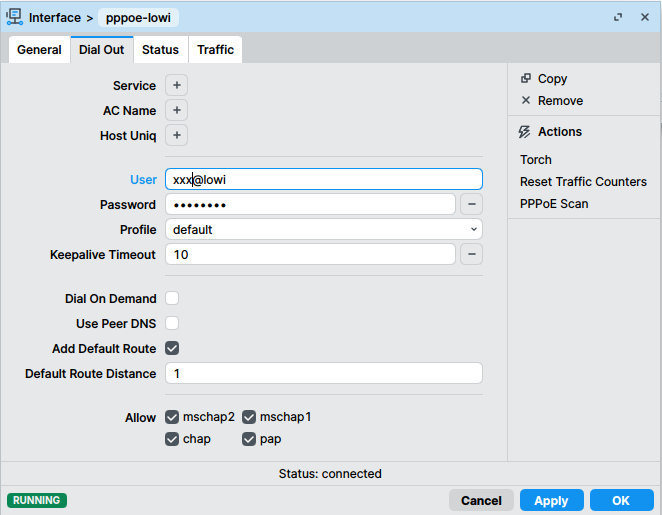662x515 pixels.
Task: Switch to the General tab
Action: click(39, 50)
